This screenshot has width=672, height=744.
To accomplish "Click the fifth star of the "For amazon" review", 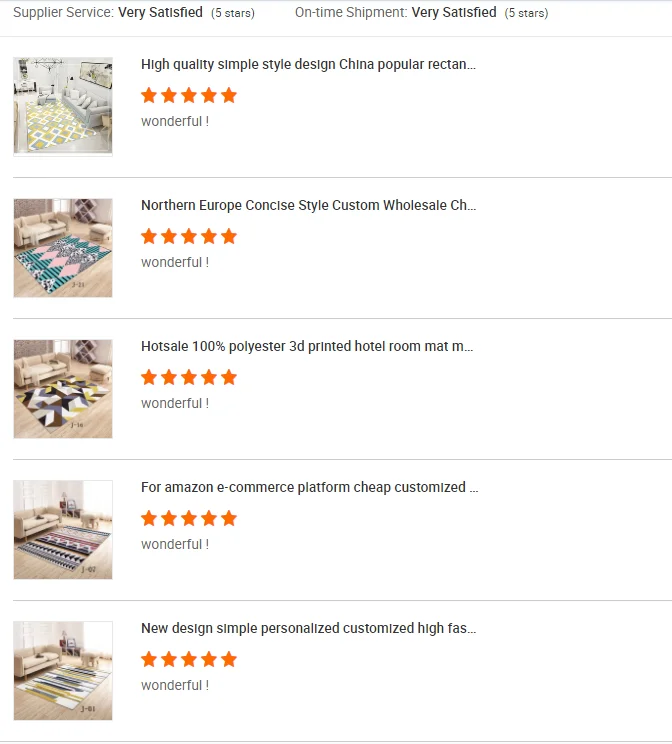I will point(229,519).
